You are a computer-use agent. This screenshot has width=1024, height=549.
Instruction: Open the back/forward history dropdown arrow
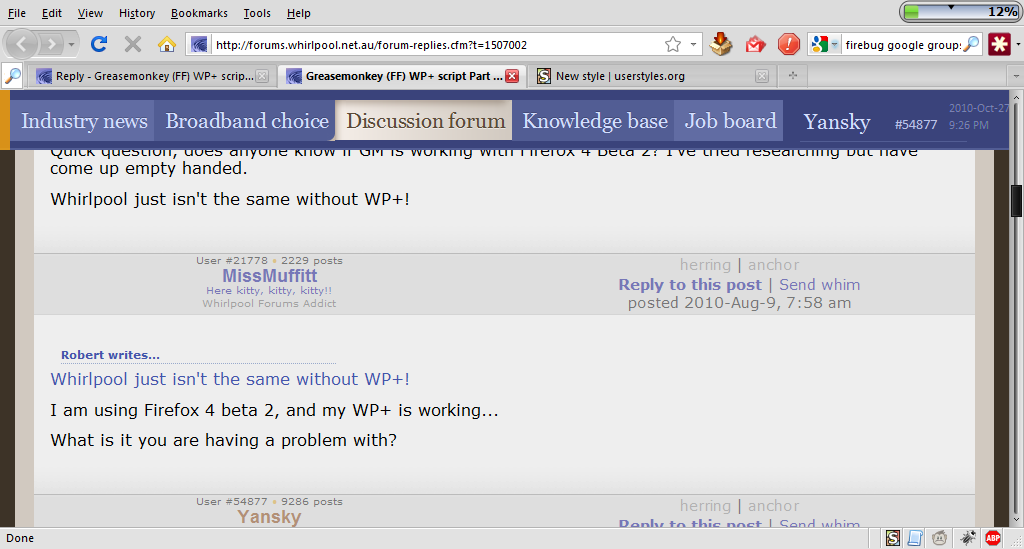point(71,44)
